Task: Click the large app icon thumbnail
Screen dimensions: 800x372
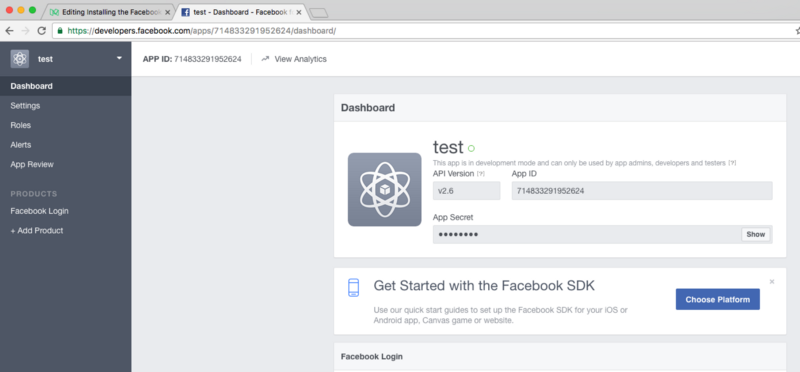Action: click(385, 189)
